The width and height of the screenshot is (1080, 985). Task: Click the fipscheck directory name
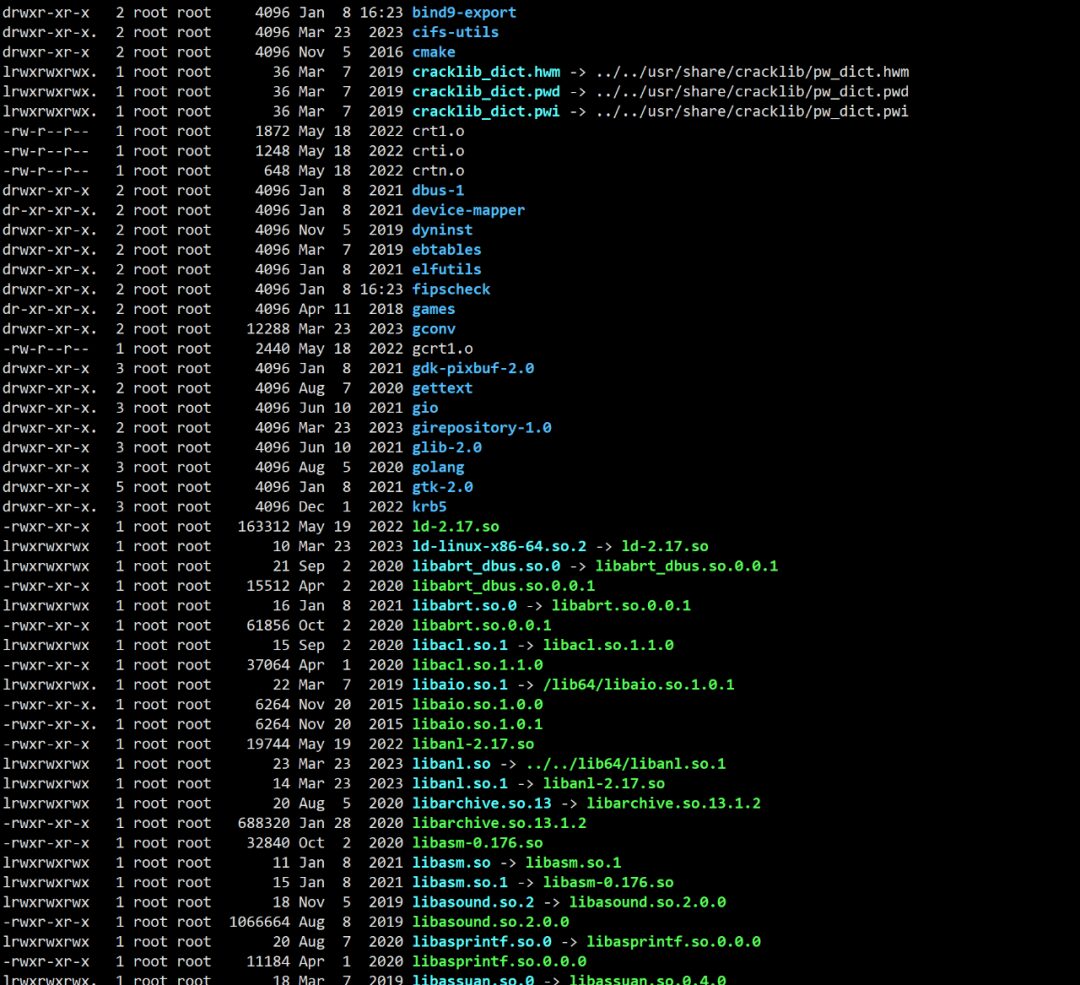pos(451,289)
